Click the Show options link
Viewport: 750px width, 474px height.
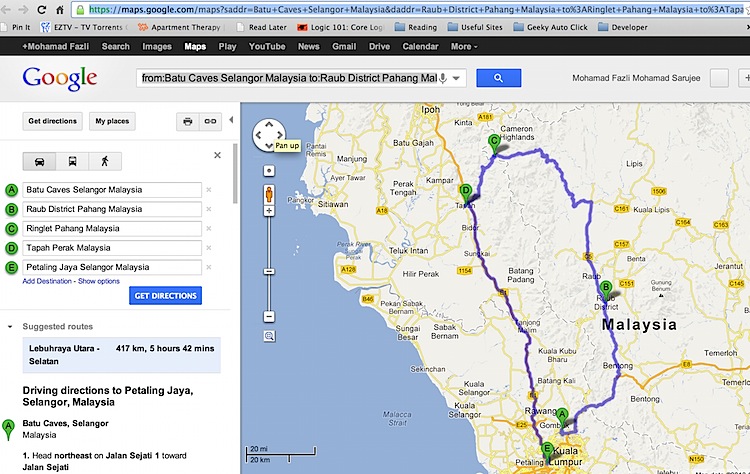coord(99,281)
